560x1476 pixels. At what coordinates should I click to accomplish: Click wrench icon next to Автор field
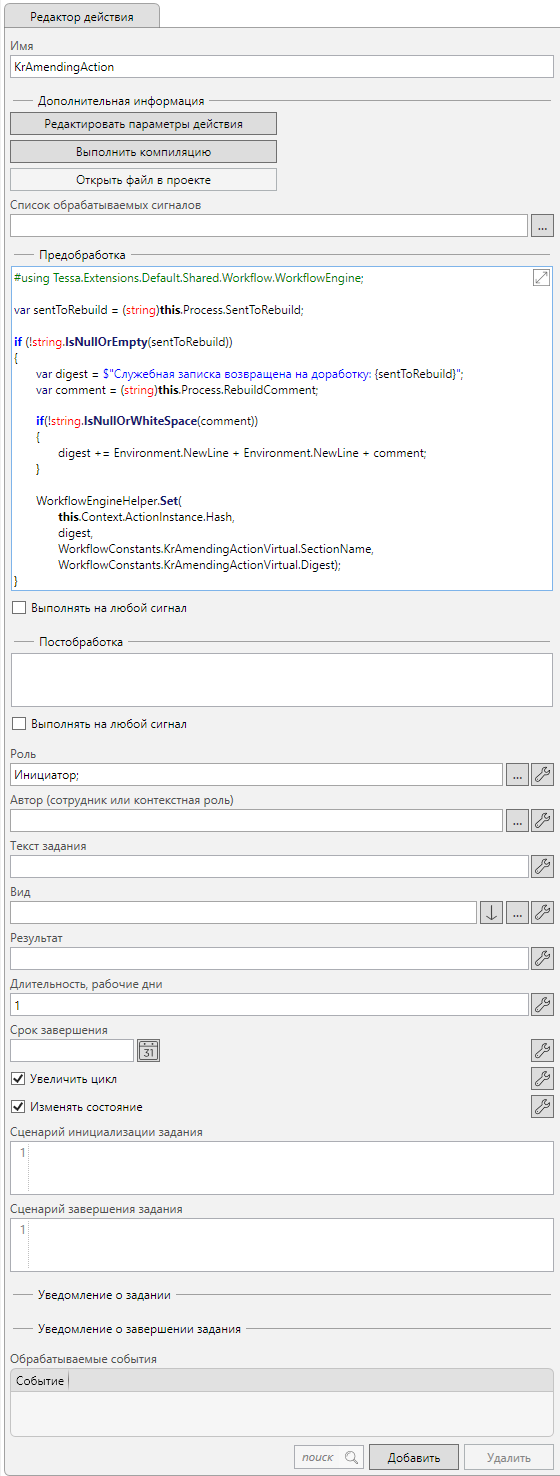542,820
